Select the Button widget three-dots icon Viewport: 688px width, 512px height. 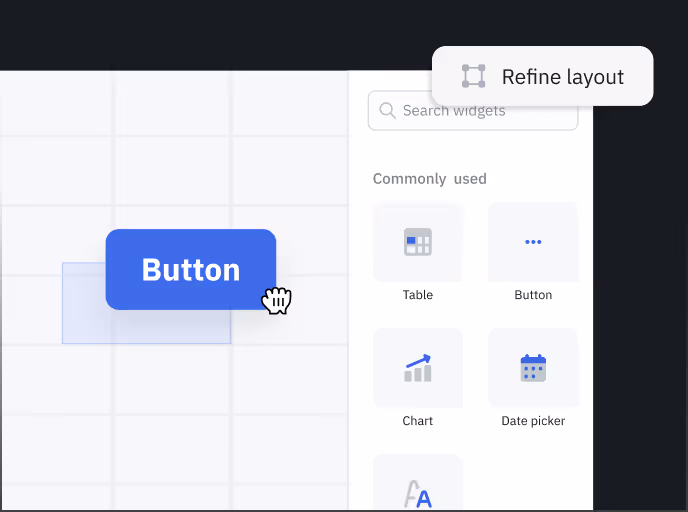(533, 242)
